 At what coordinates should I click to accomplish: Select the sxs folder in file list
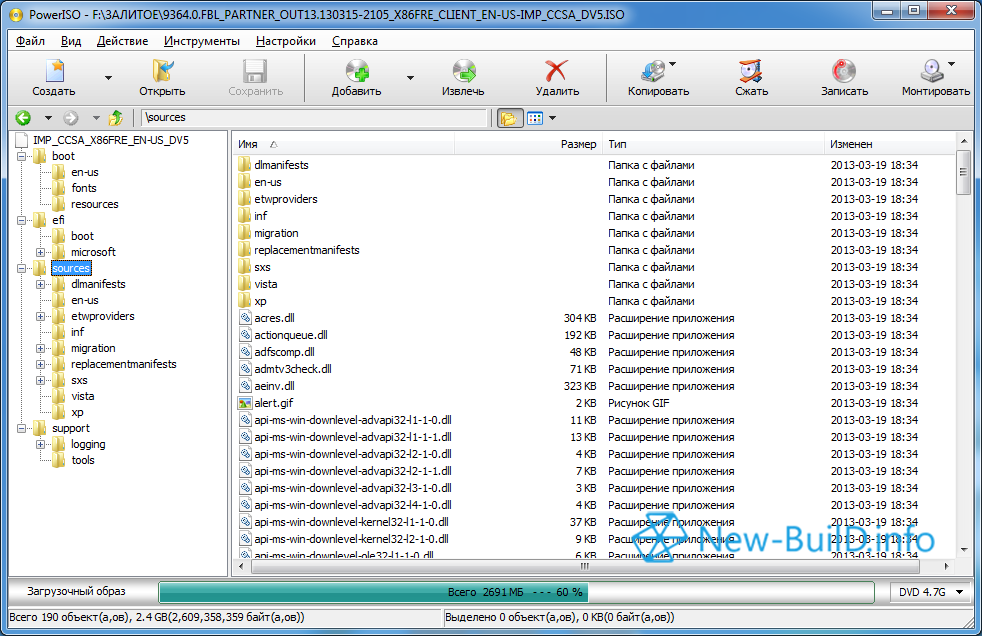pos(262,267)
